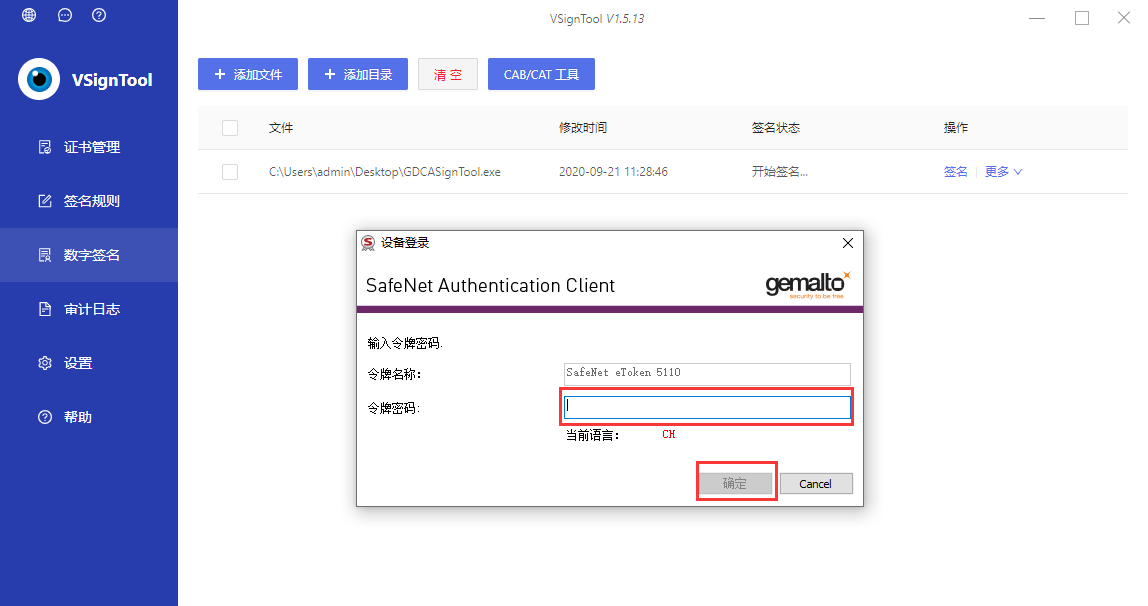Click the 文件 column header

coord(280,128)
